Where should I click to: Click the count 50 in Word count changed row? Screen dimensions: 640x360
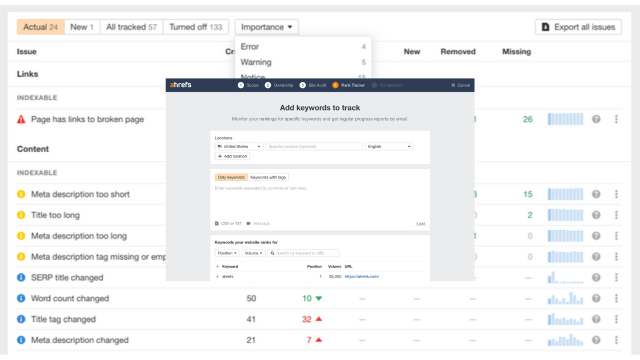coord(251,298)
